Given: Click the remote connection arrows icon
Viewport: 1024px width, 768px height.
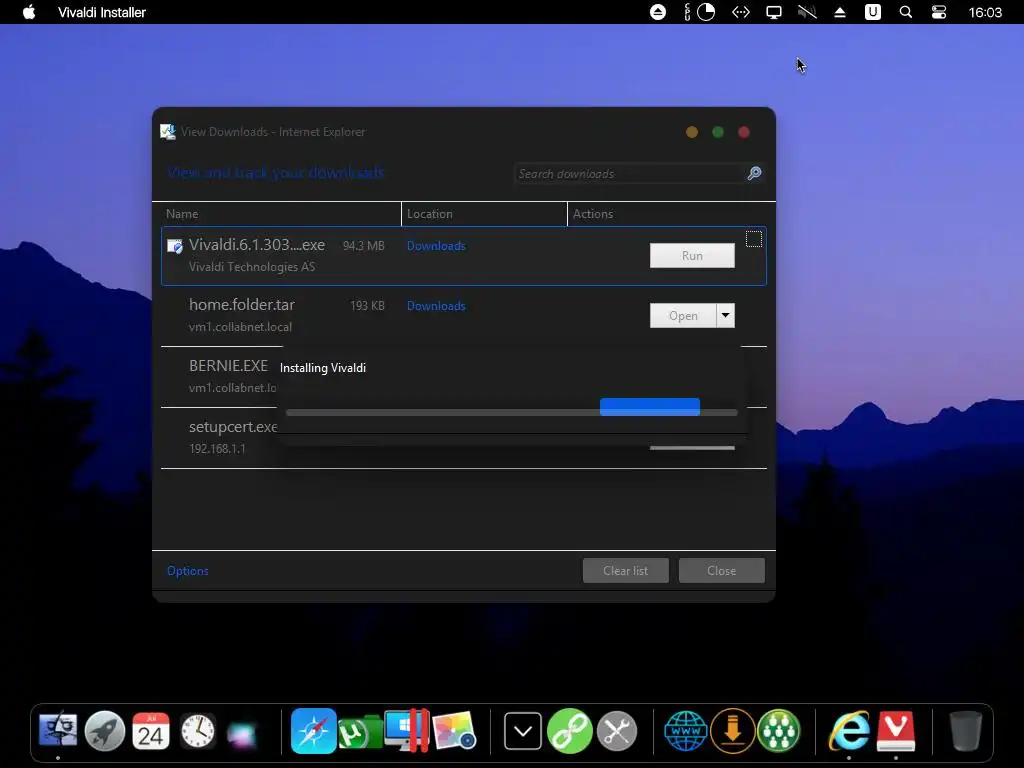Looking at the screenshot, I should point(741,12).
